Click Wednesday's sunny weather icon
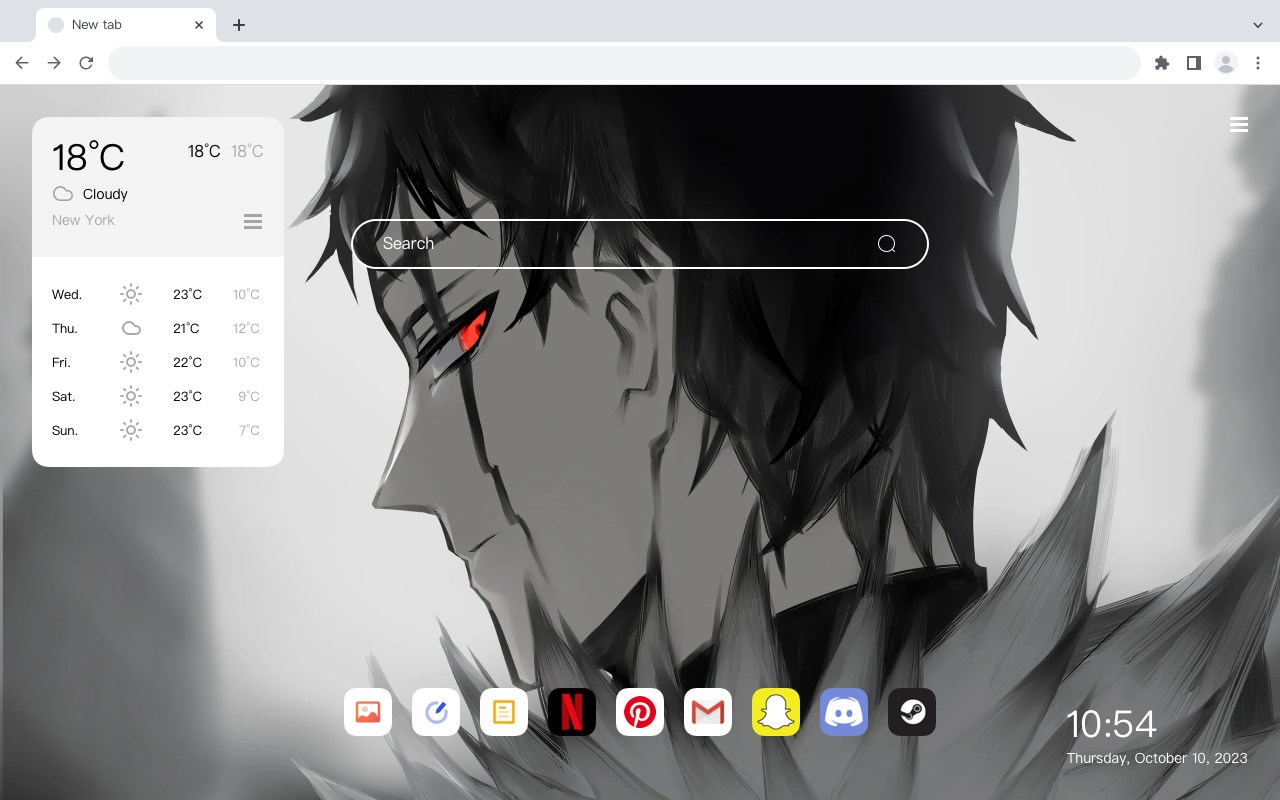Screen dimensions: 1280x800 click(x=131, y=294)
